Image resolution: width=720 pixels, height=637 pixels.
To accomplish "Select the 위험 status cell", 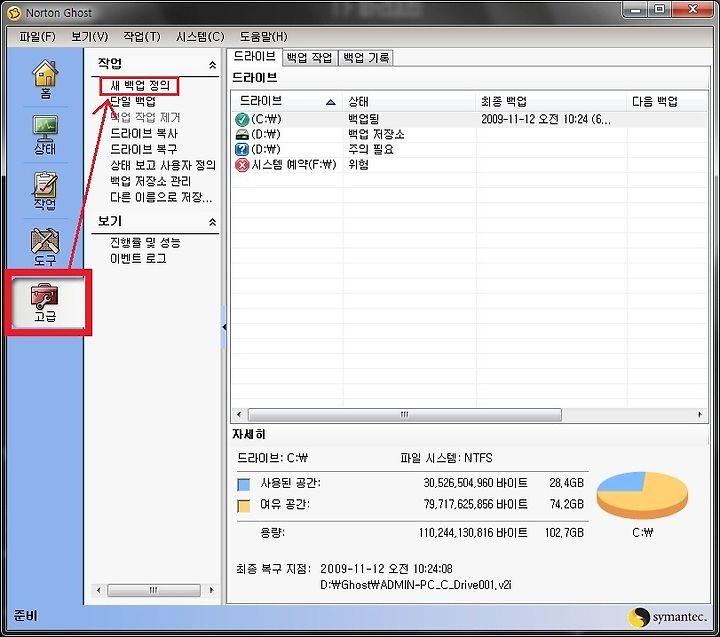I will (358, 165).
